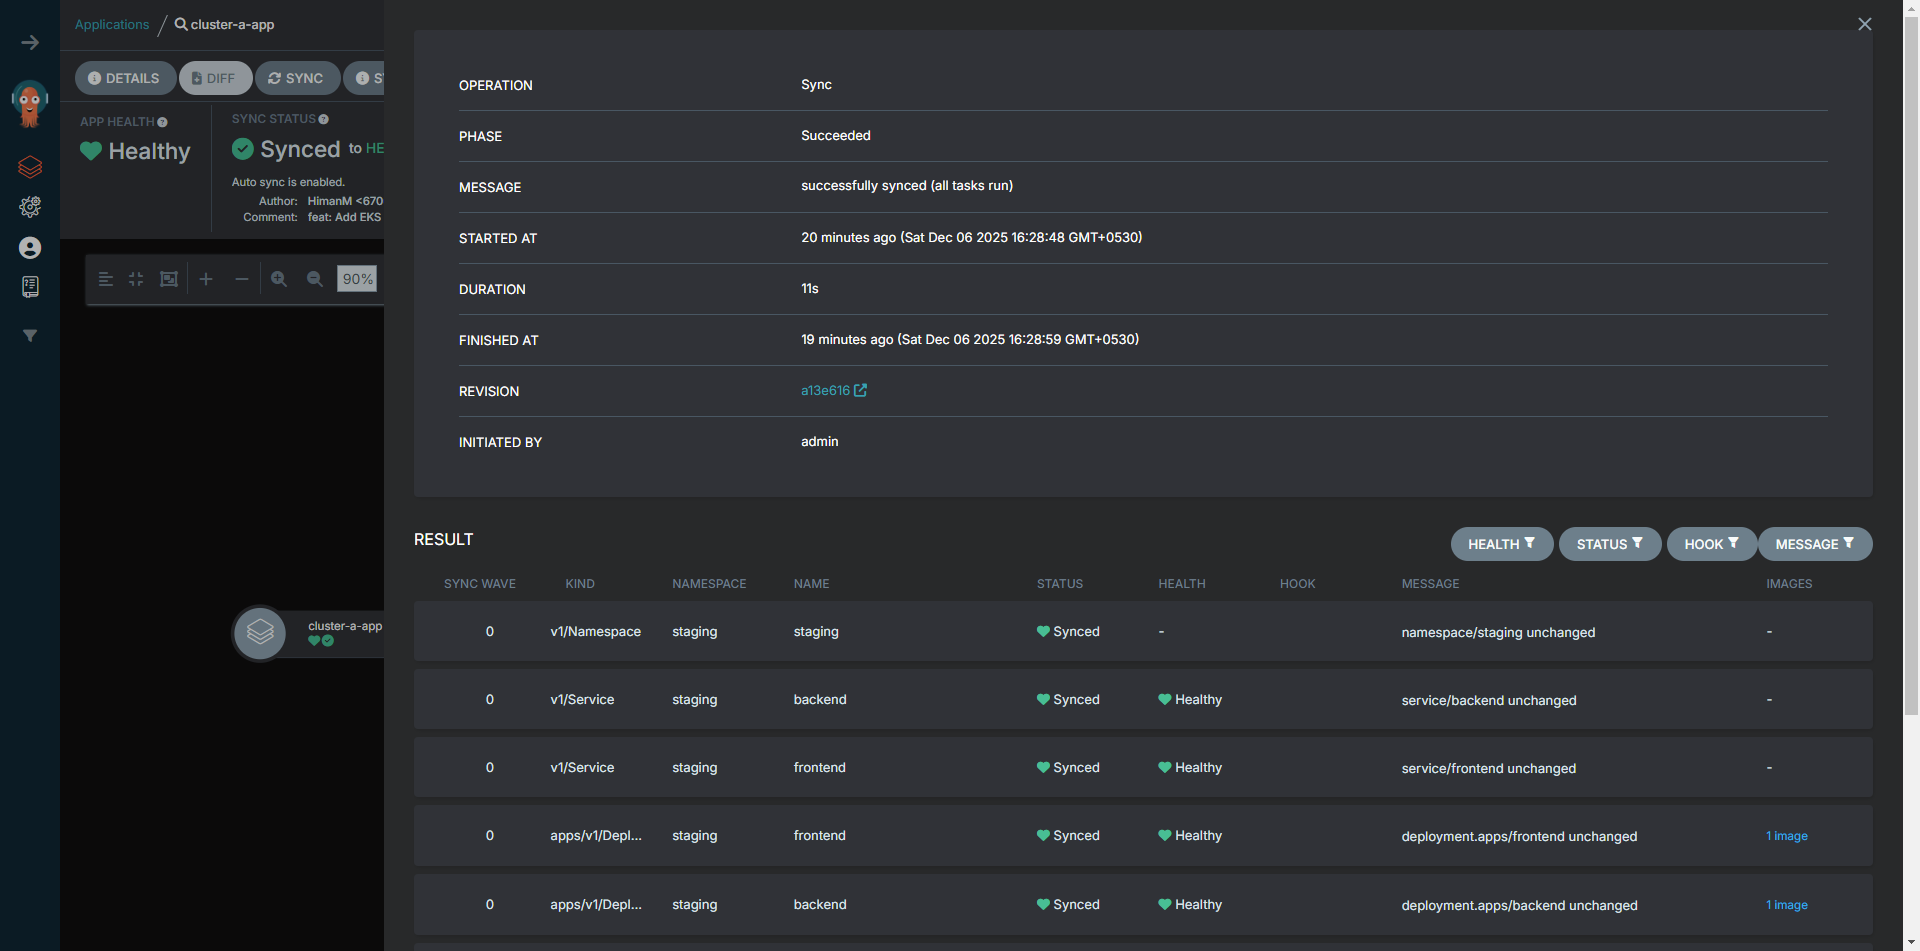1920x951 pixels.
Task: Open the User Info icon in sidebar
Action: coord(29,247)
